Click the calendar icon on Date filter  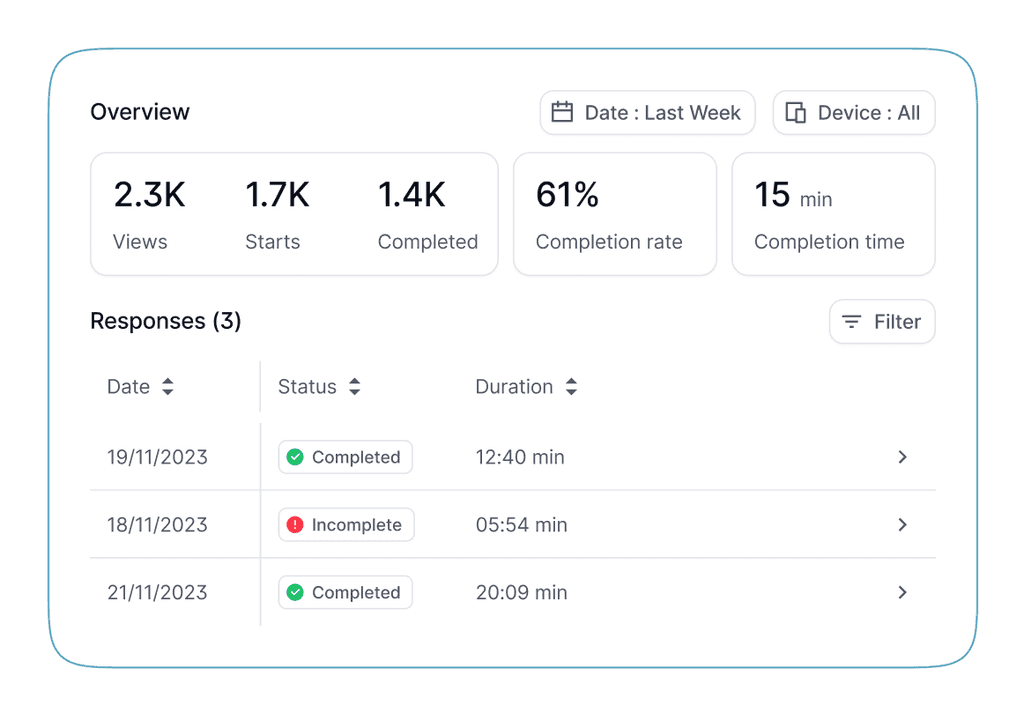pyautogui.click(x=562, y=112)
